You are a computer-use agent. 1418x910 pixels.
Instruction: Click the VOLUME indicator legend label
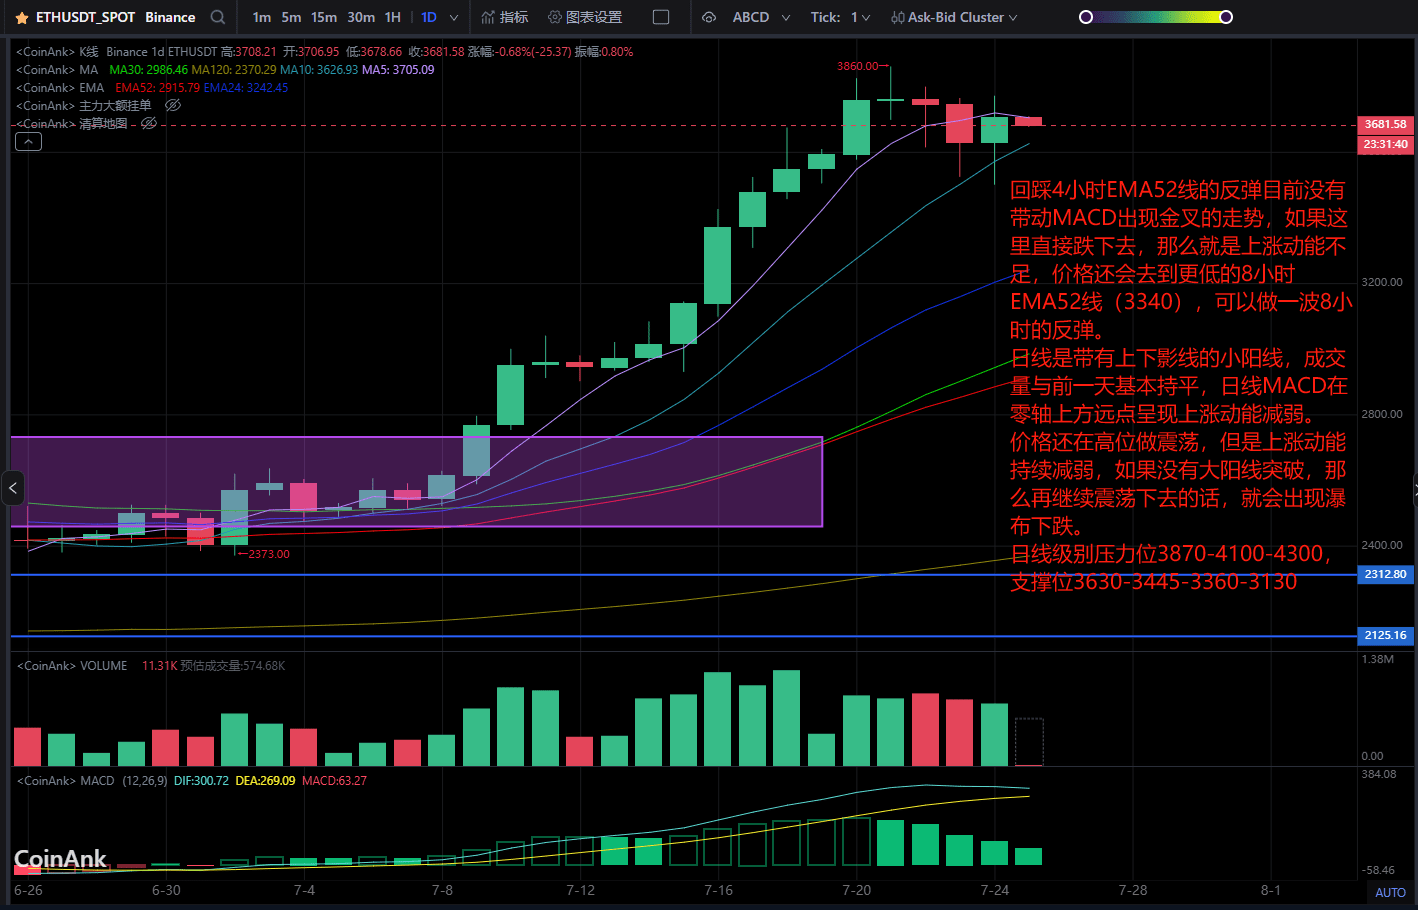[x=72, y=665]
